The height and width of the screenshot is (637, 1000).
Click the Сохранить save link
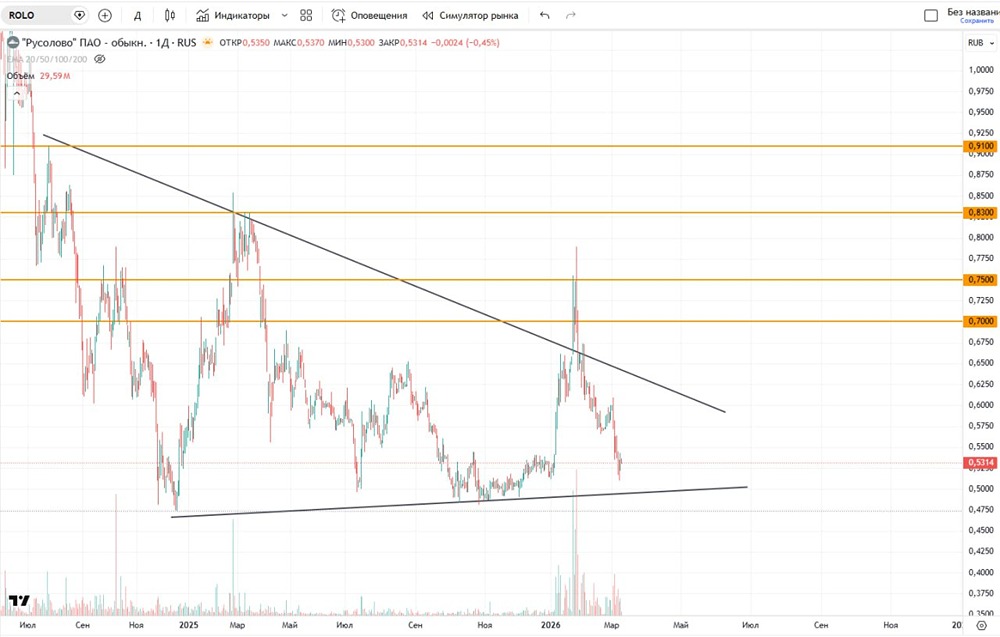coord(977,21)
